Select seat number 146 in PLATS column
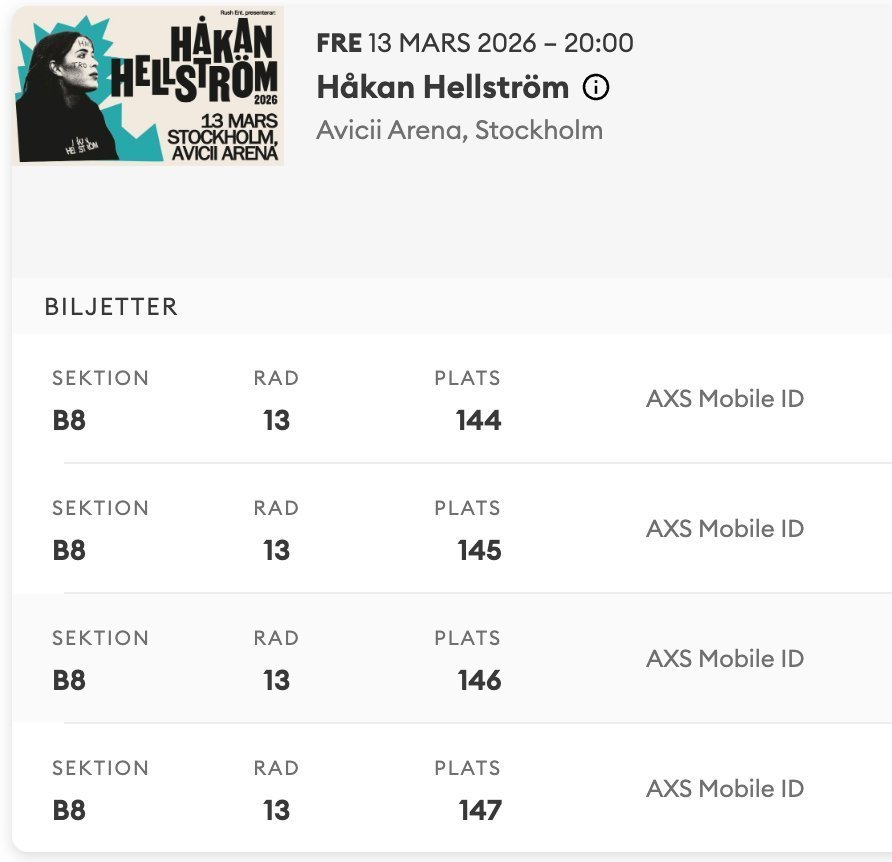 [x=478, y=681]
